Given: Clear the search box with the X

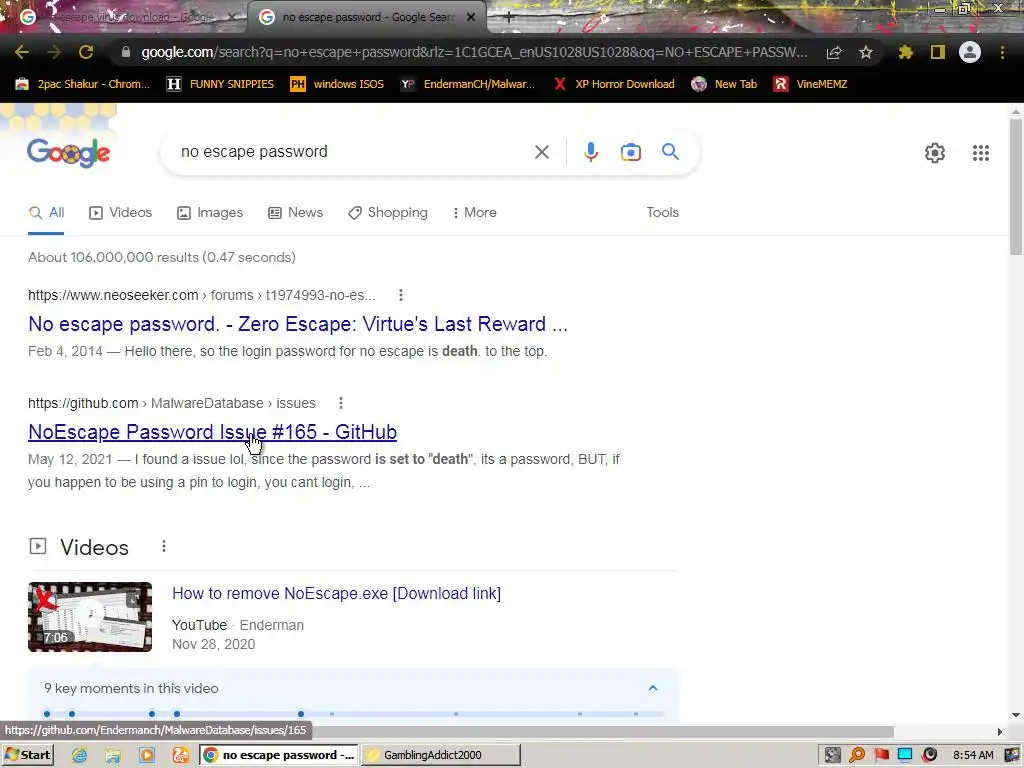Looking at the screenshot, I should [541, 152].
